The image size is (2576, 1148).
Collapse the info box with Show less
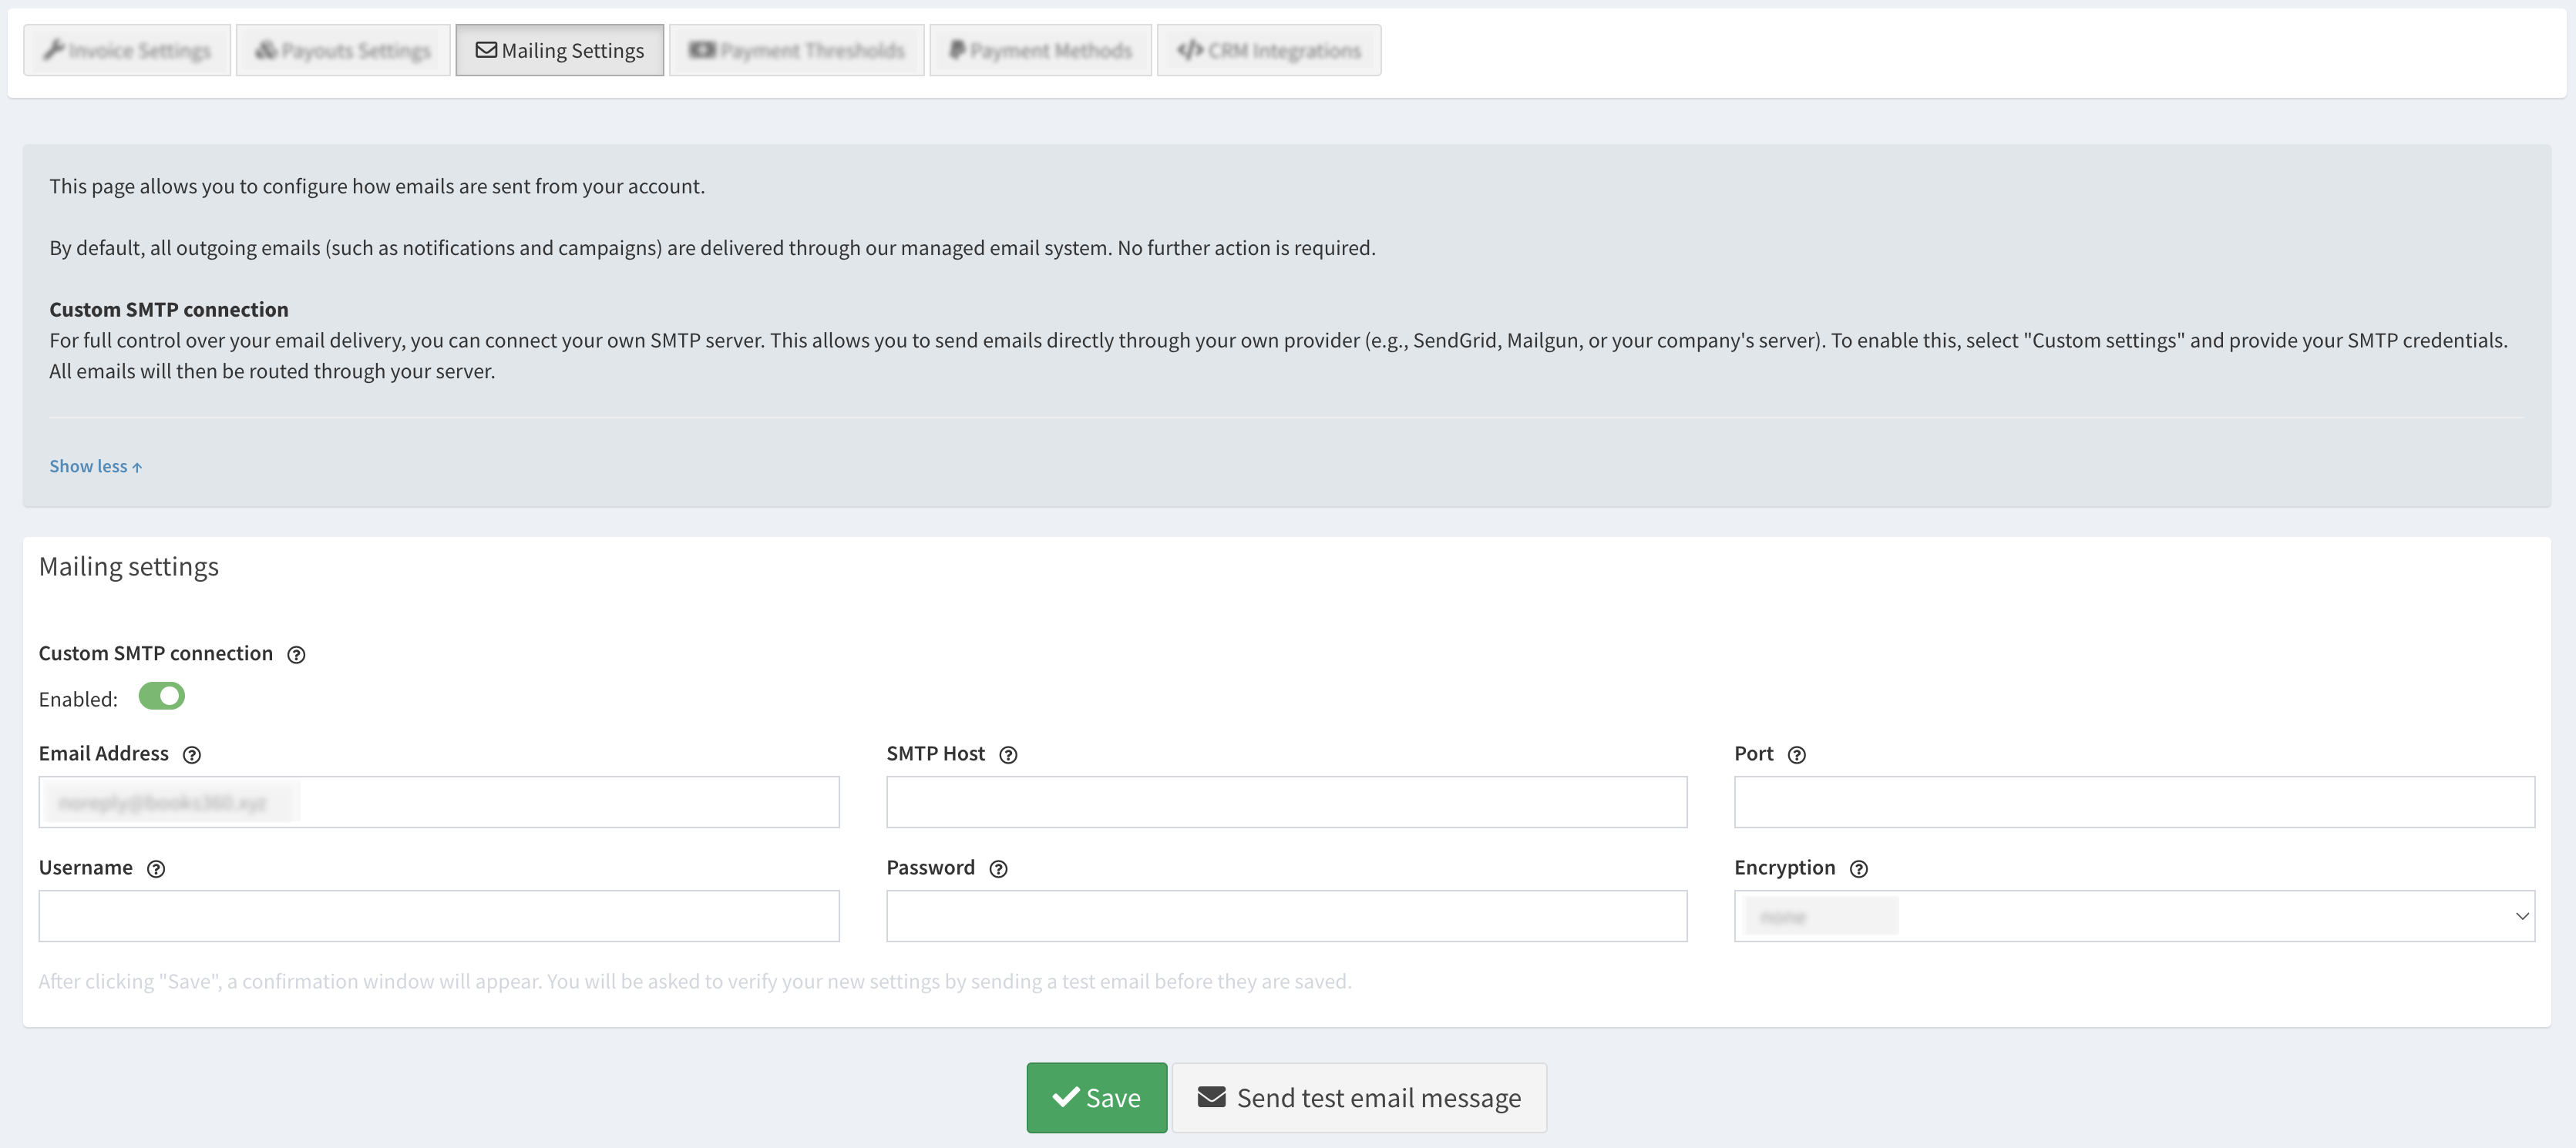point(95,467)
